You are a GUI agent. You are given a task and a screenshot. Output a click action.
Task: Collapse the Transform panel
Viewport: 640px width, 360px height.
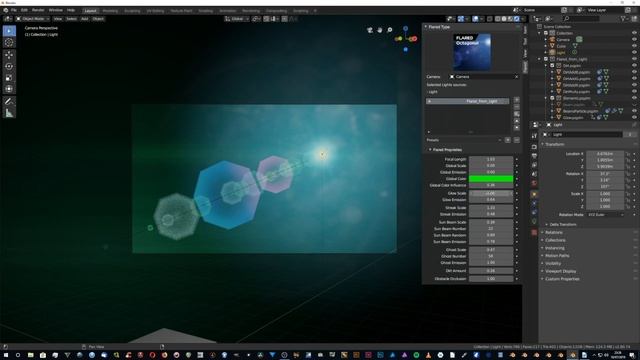pyautogui.click(x=543, y=144)
